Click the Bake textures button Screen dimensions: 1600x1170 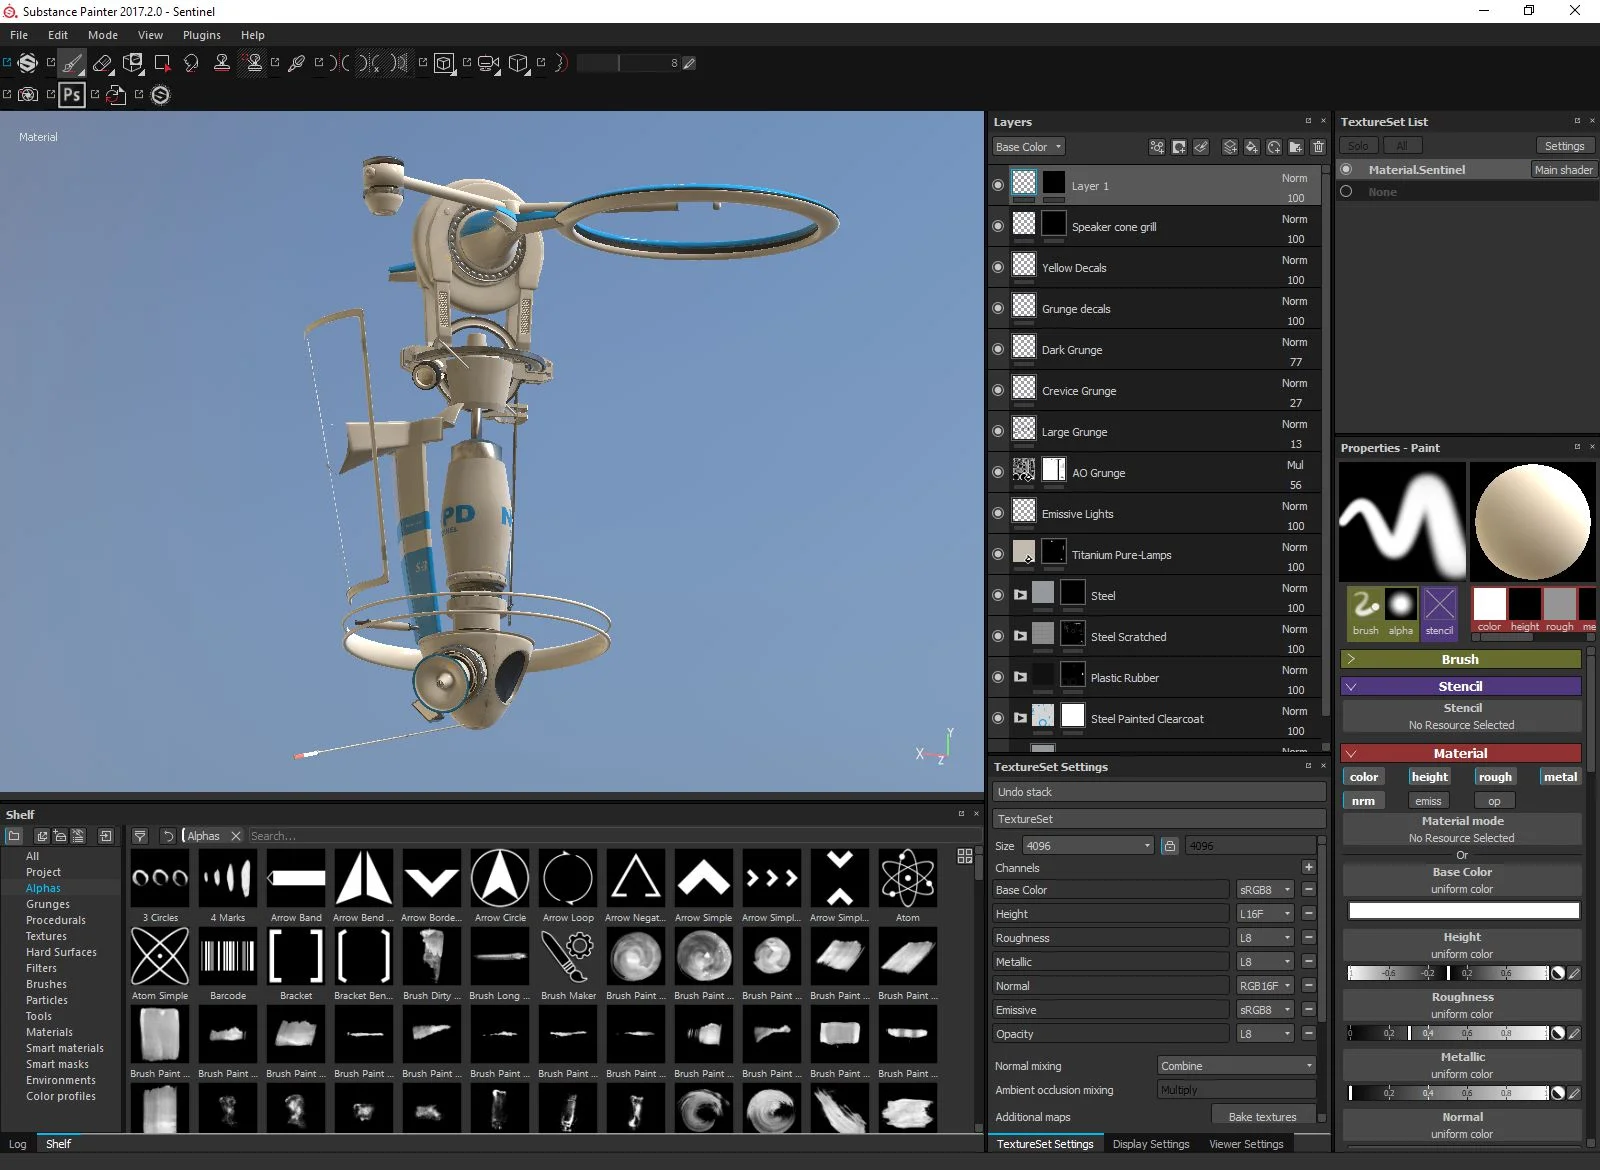(1262, 1117)
